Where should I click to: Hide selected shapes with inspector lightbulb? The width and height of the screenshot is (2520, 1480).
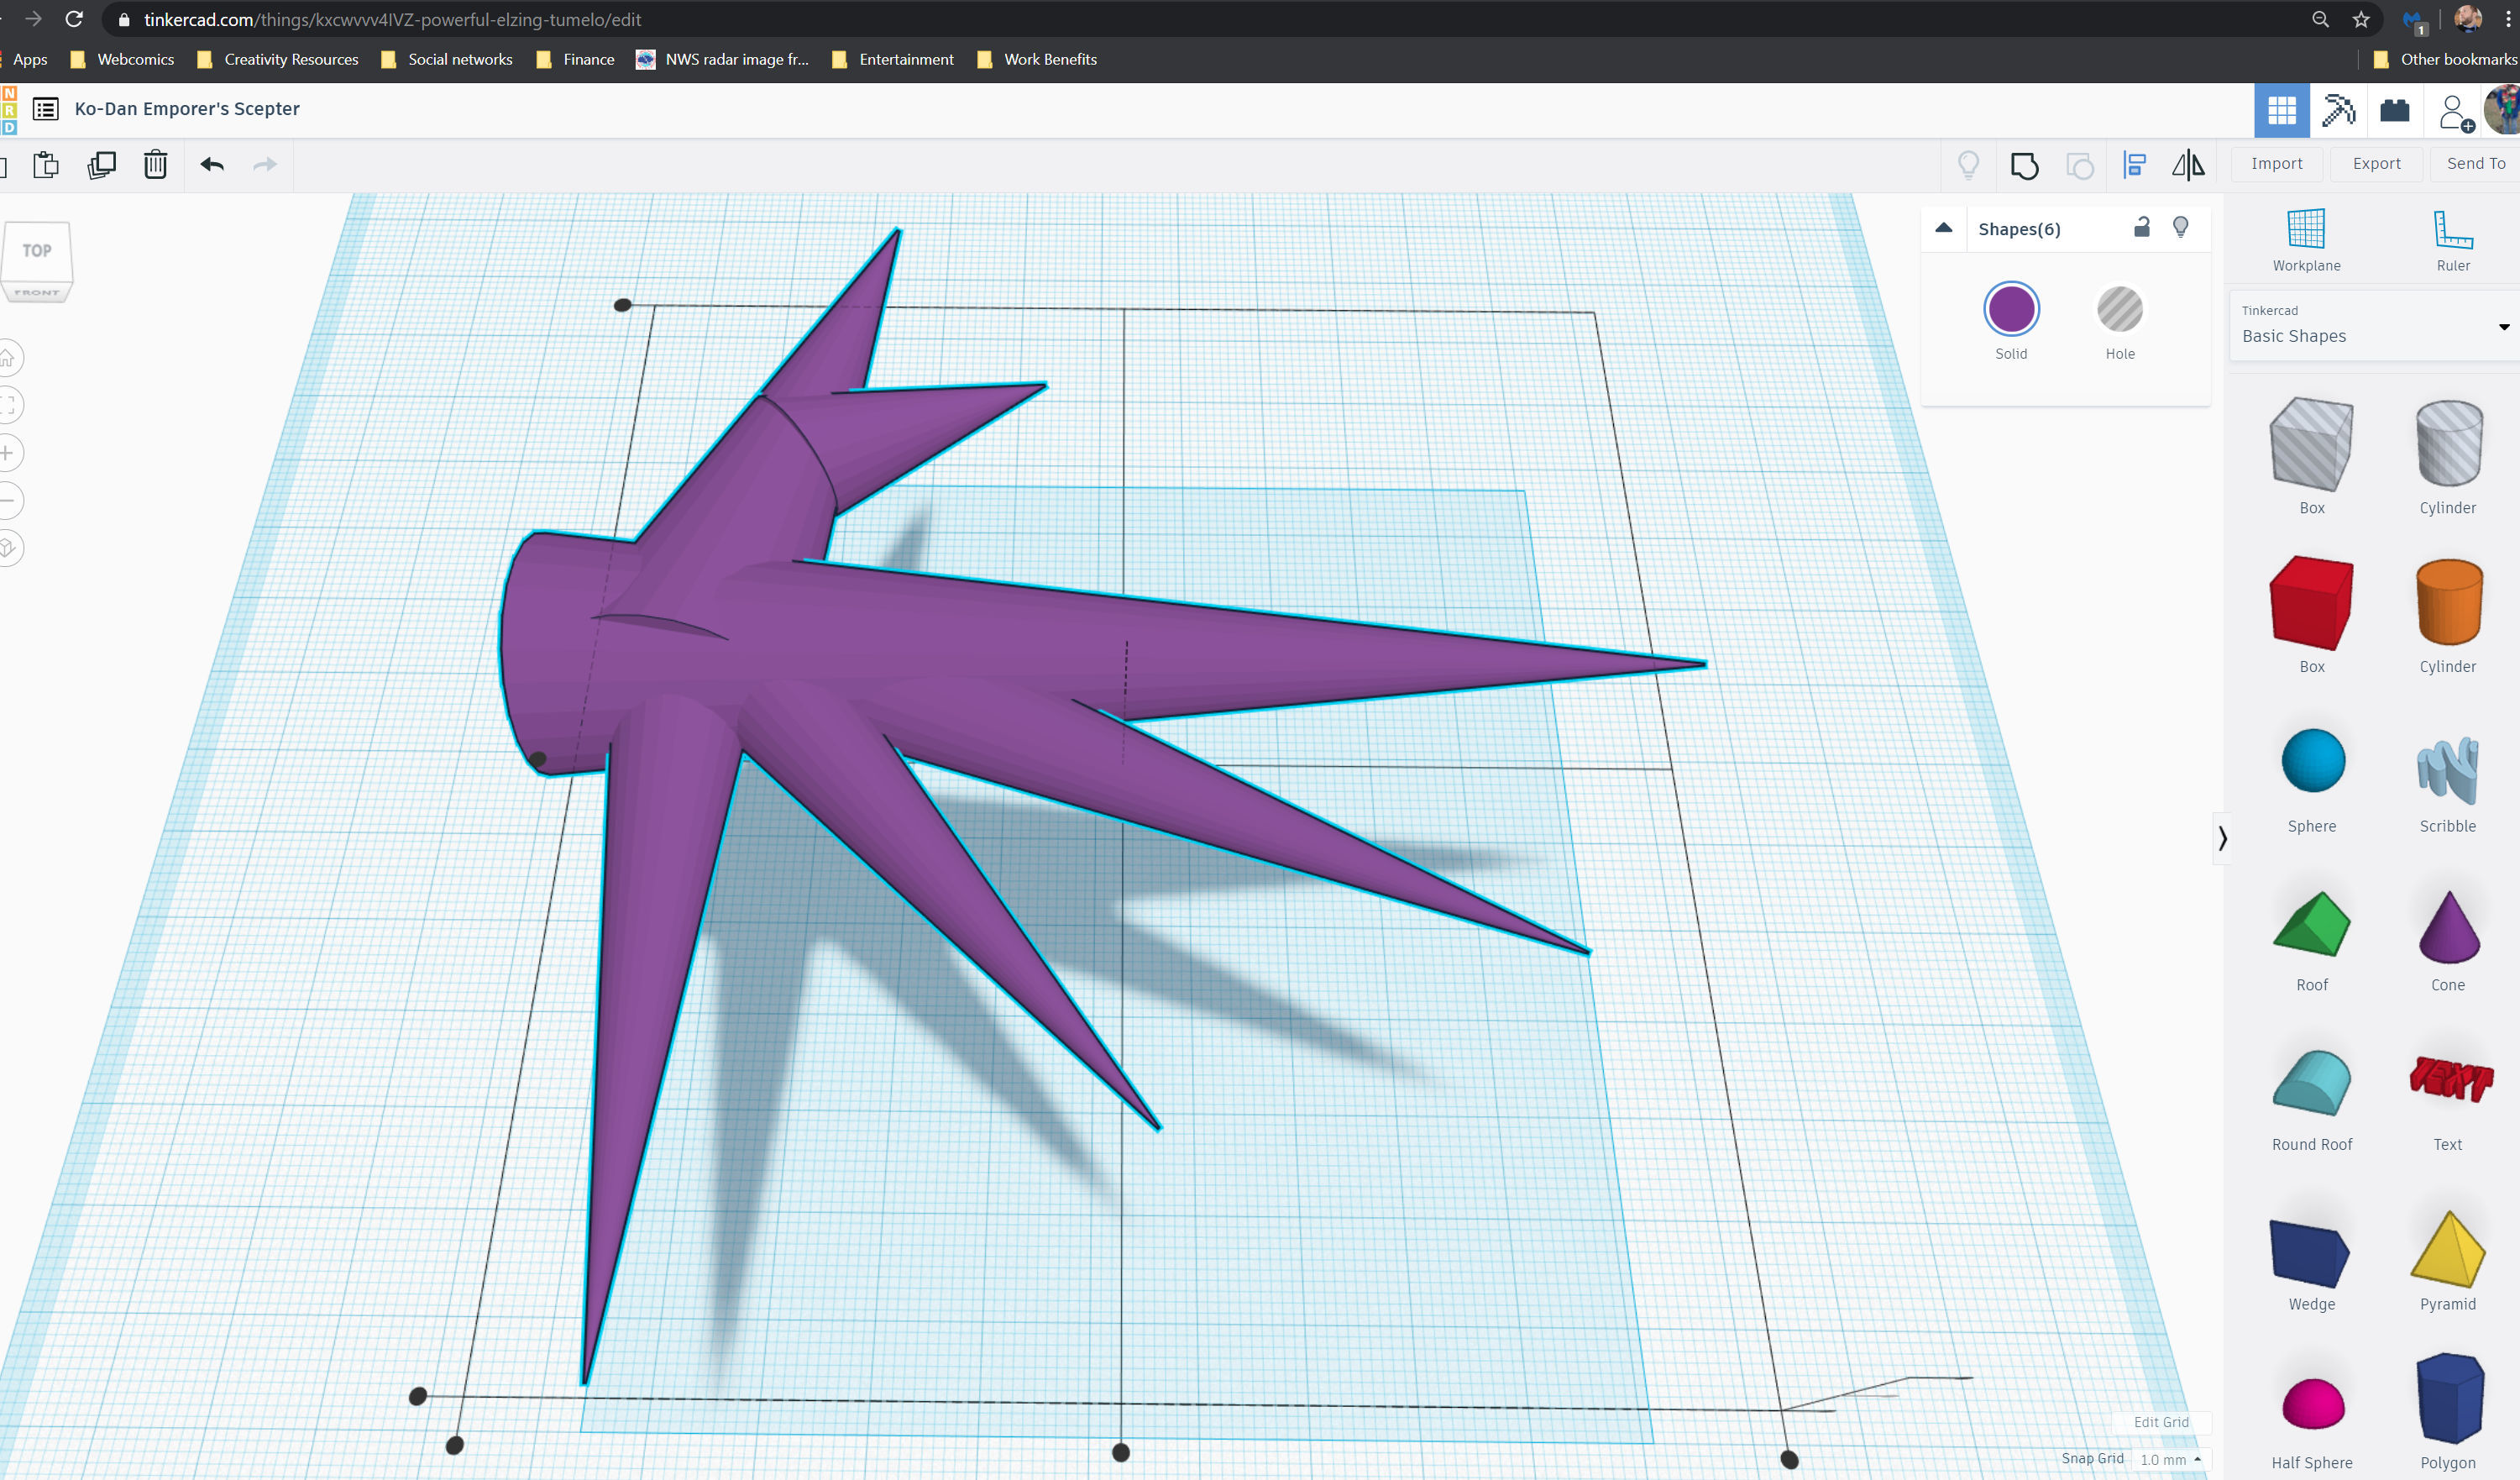pyautogui.click(x=2181, y=228)
